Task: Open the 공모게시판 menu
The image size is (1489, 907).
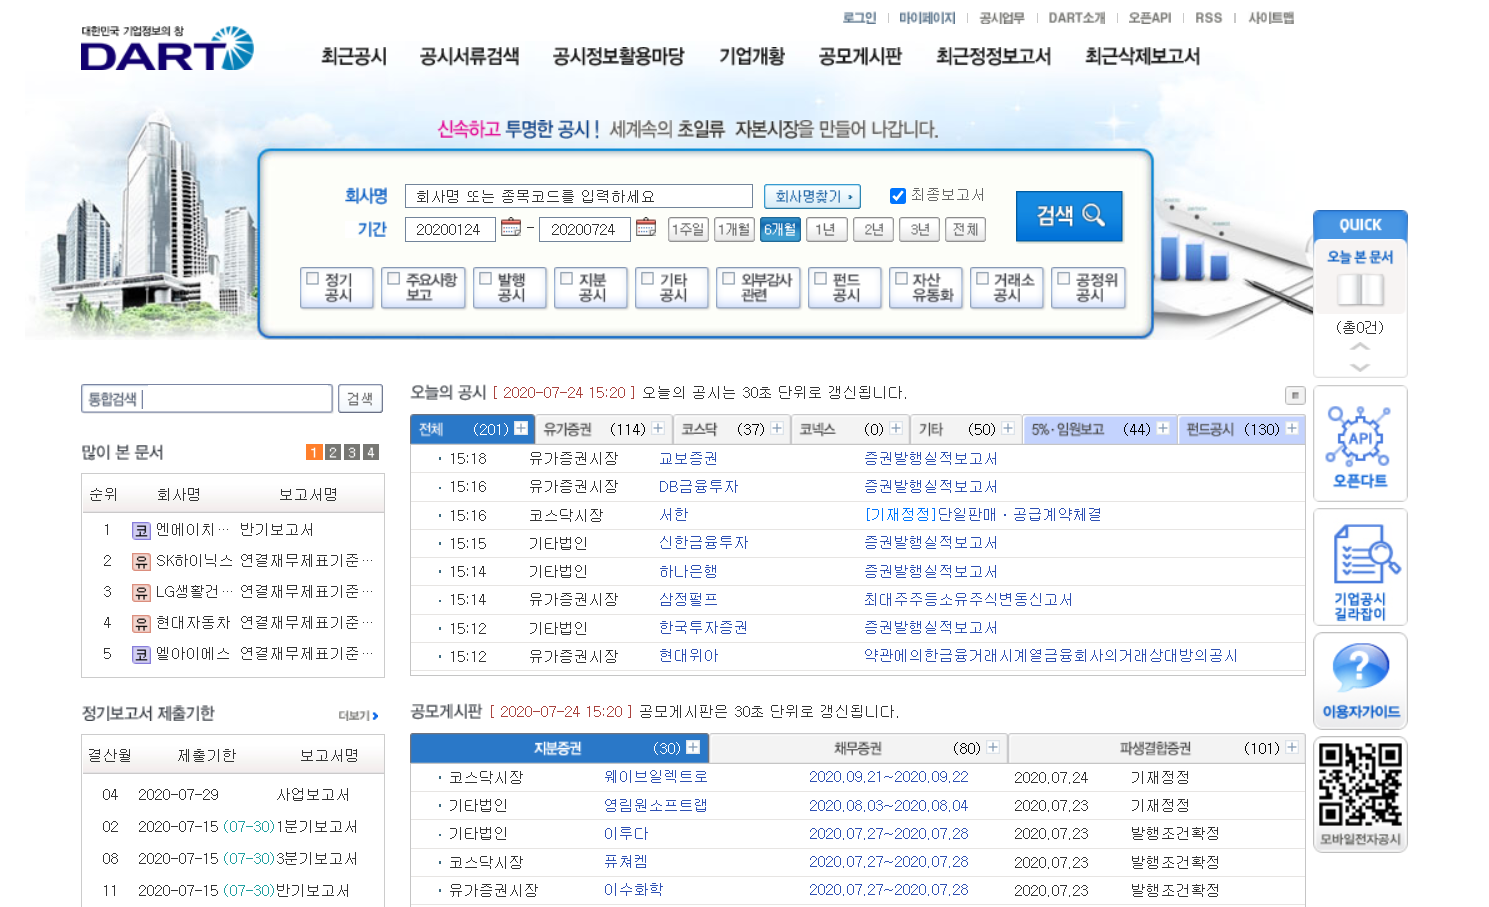Action: point(860,56)
